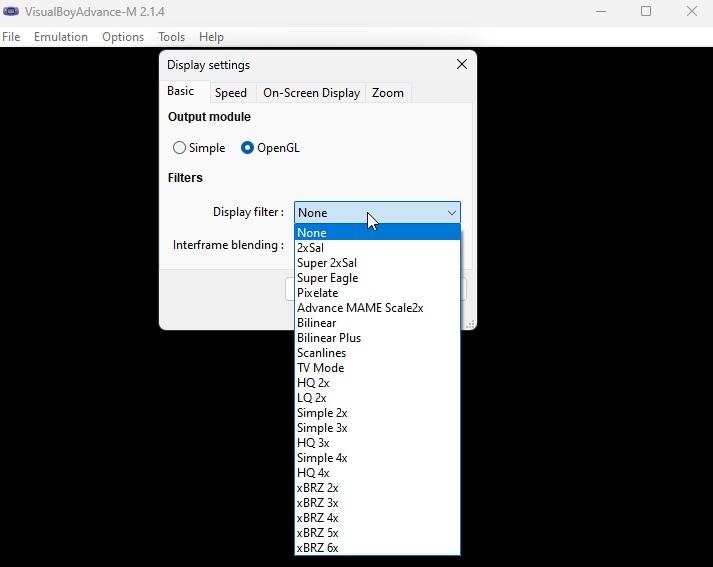The image size is (713, 567).
Task: Switch to the Zoom tab
Action: click(x=388, y=93)
